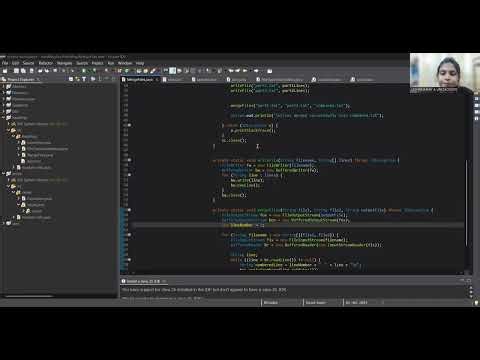Click the Save All toolbar icon

point(23,71)
